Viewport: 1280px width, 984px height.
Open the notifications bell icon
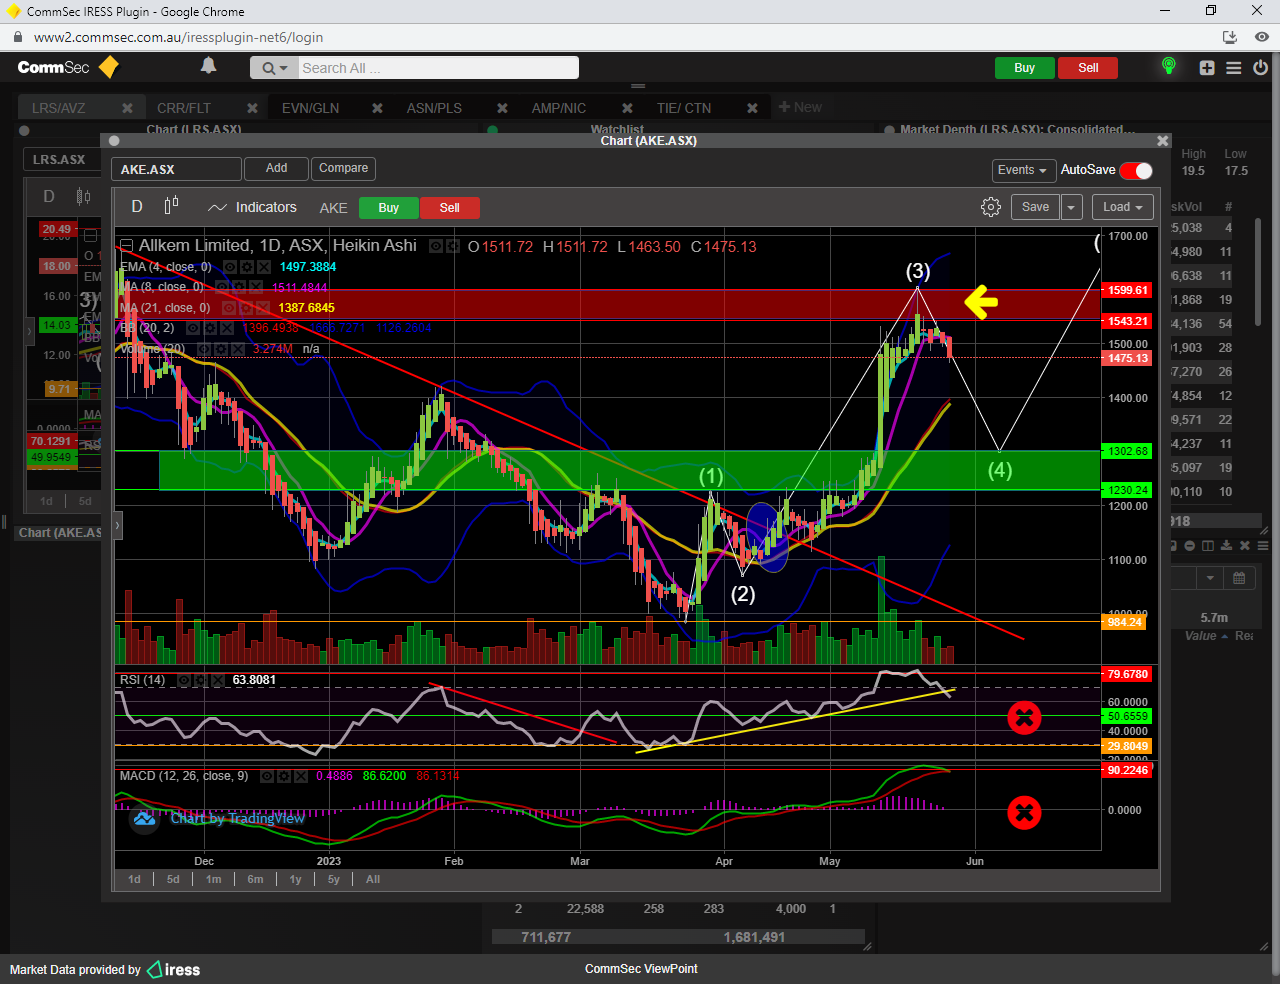point(208,66)
